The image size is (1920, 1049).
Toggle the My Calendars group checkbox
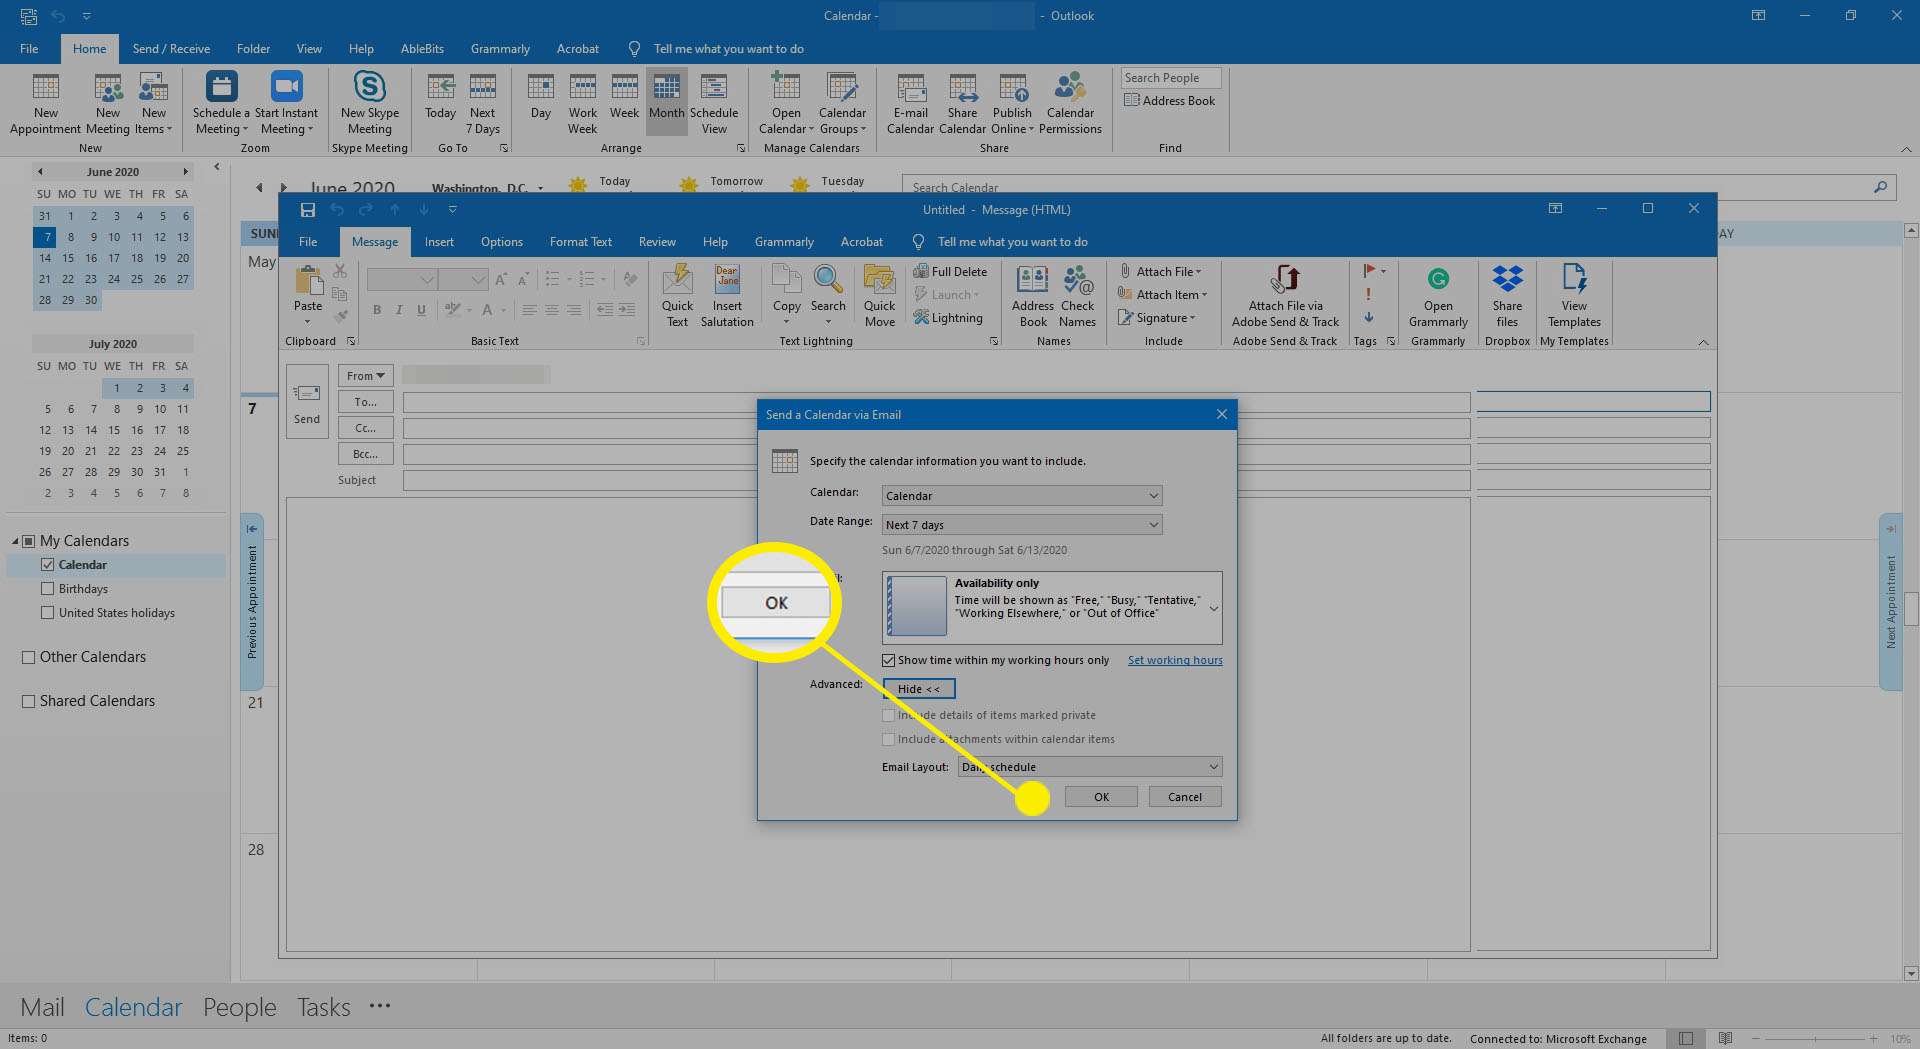(x=29, y=541)
